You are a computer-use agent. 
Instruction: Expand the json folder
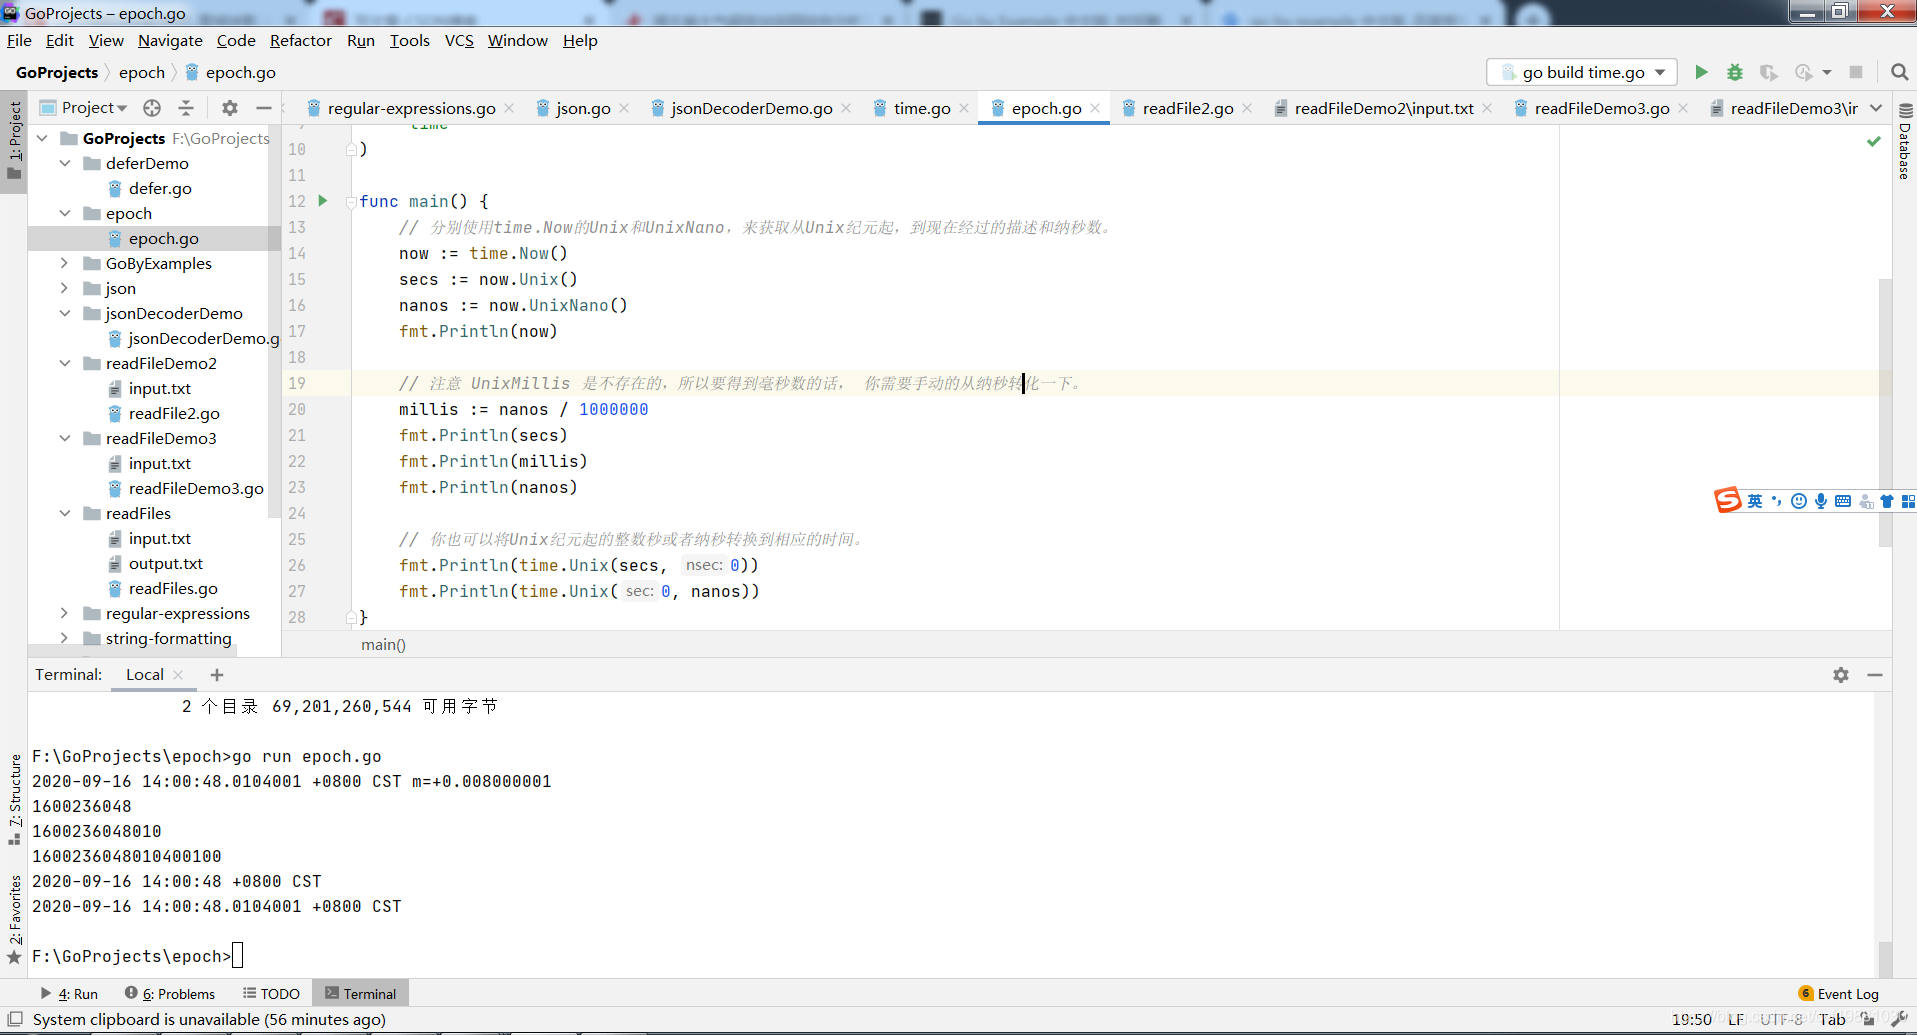[65, 288]
